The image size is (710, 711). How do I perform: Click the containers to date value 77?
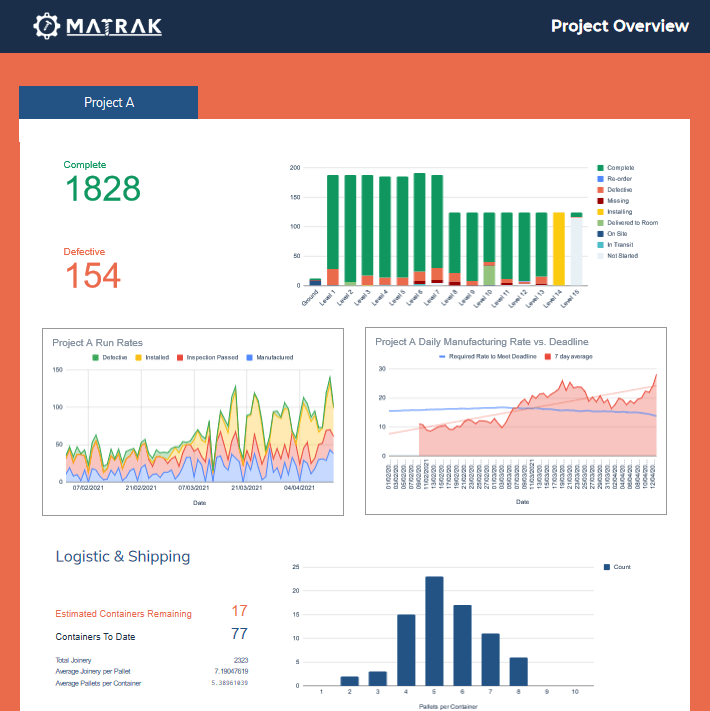(239, 633)
